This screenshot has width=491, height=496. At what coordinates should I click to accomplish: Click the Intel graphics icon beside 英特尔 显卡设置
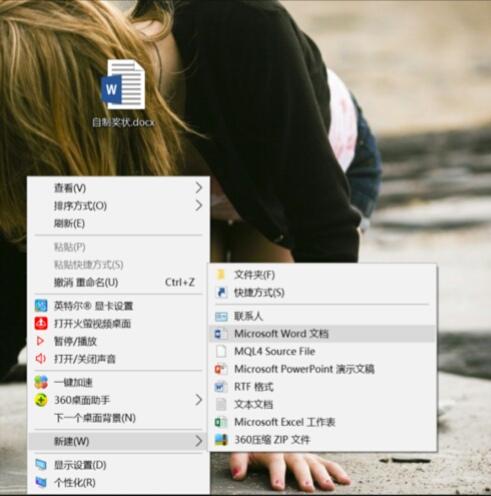pyautogui.click(x=41, y=306)
